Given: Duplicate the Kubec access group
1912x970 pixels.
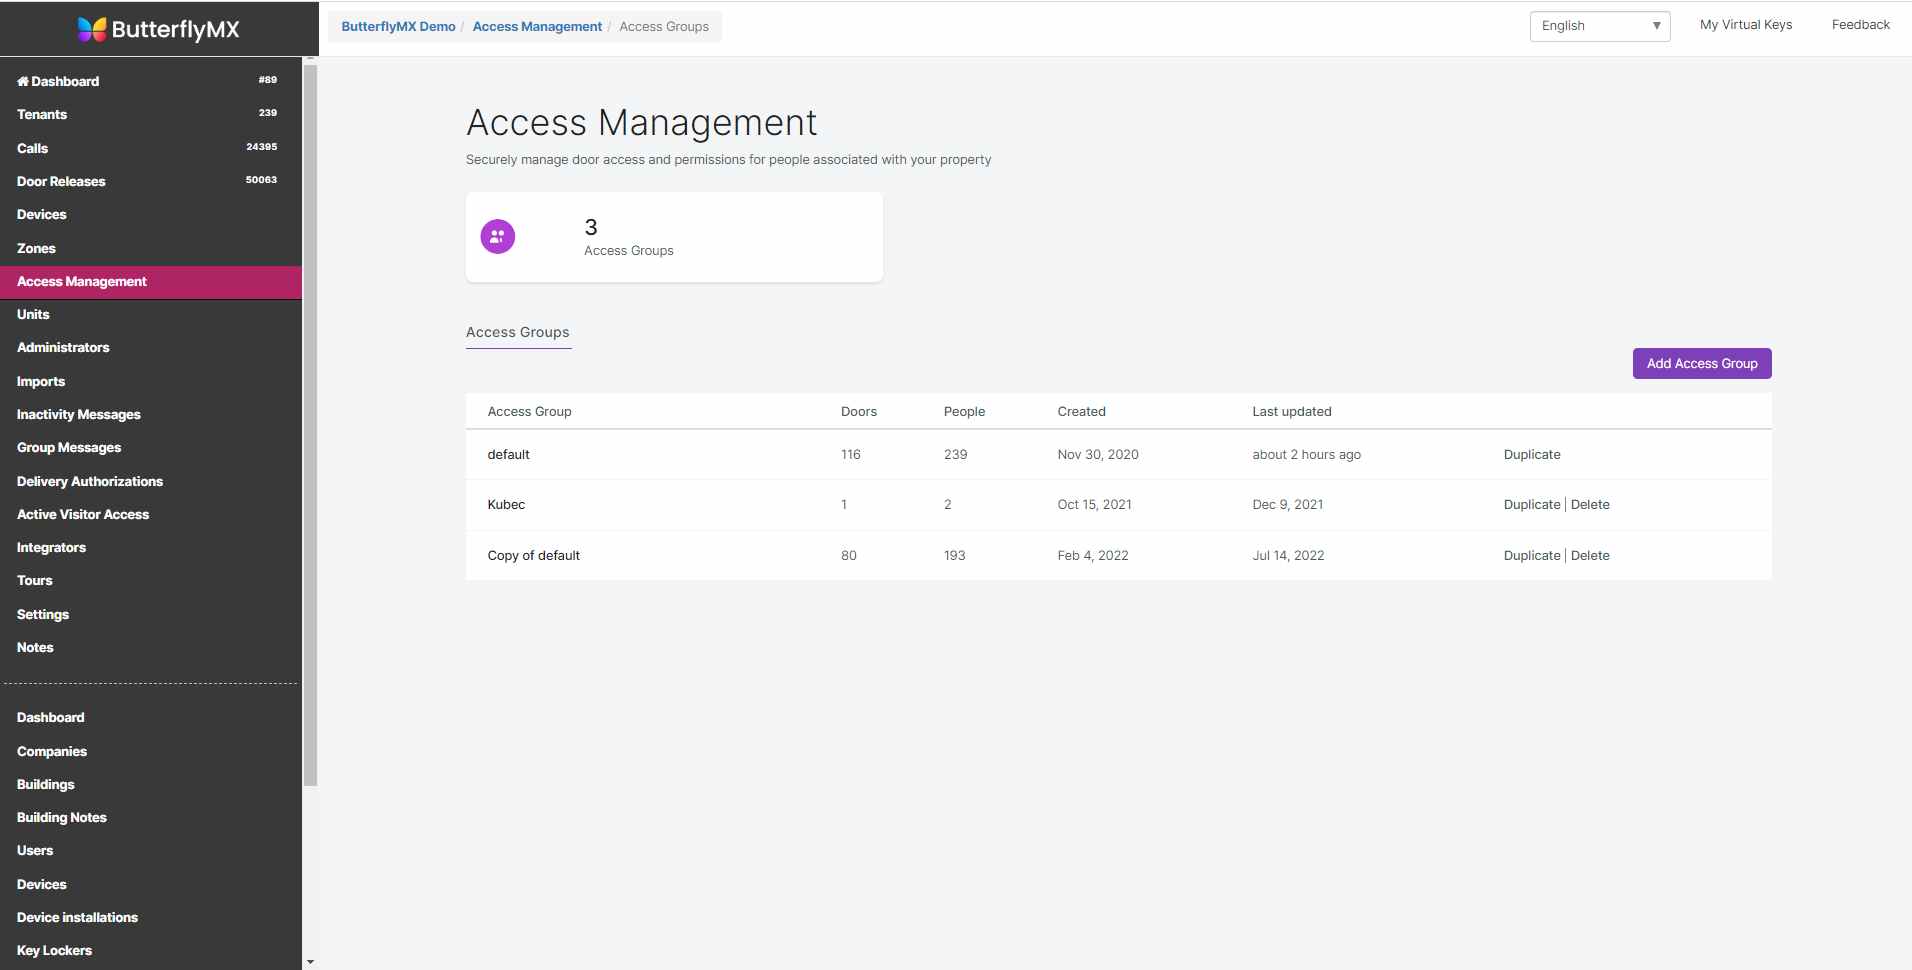Looking at the screenshot, I should 1530,504.
